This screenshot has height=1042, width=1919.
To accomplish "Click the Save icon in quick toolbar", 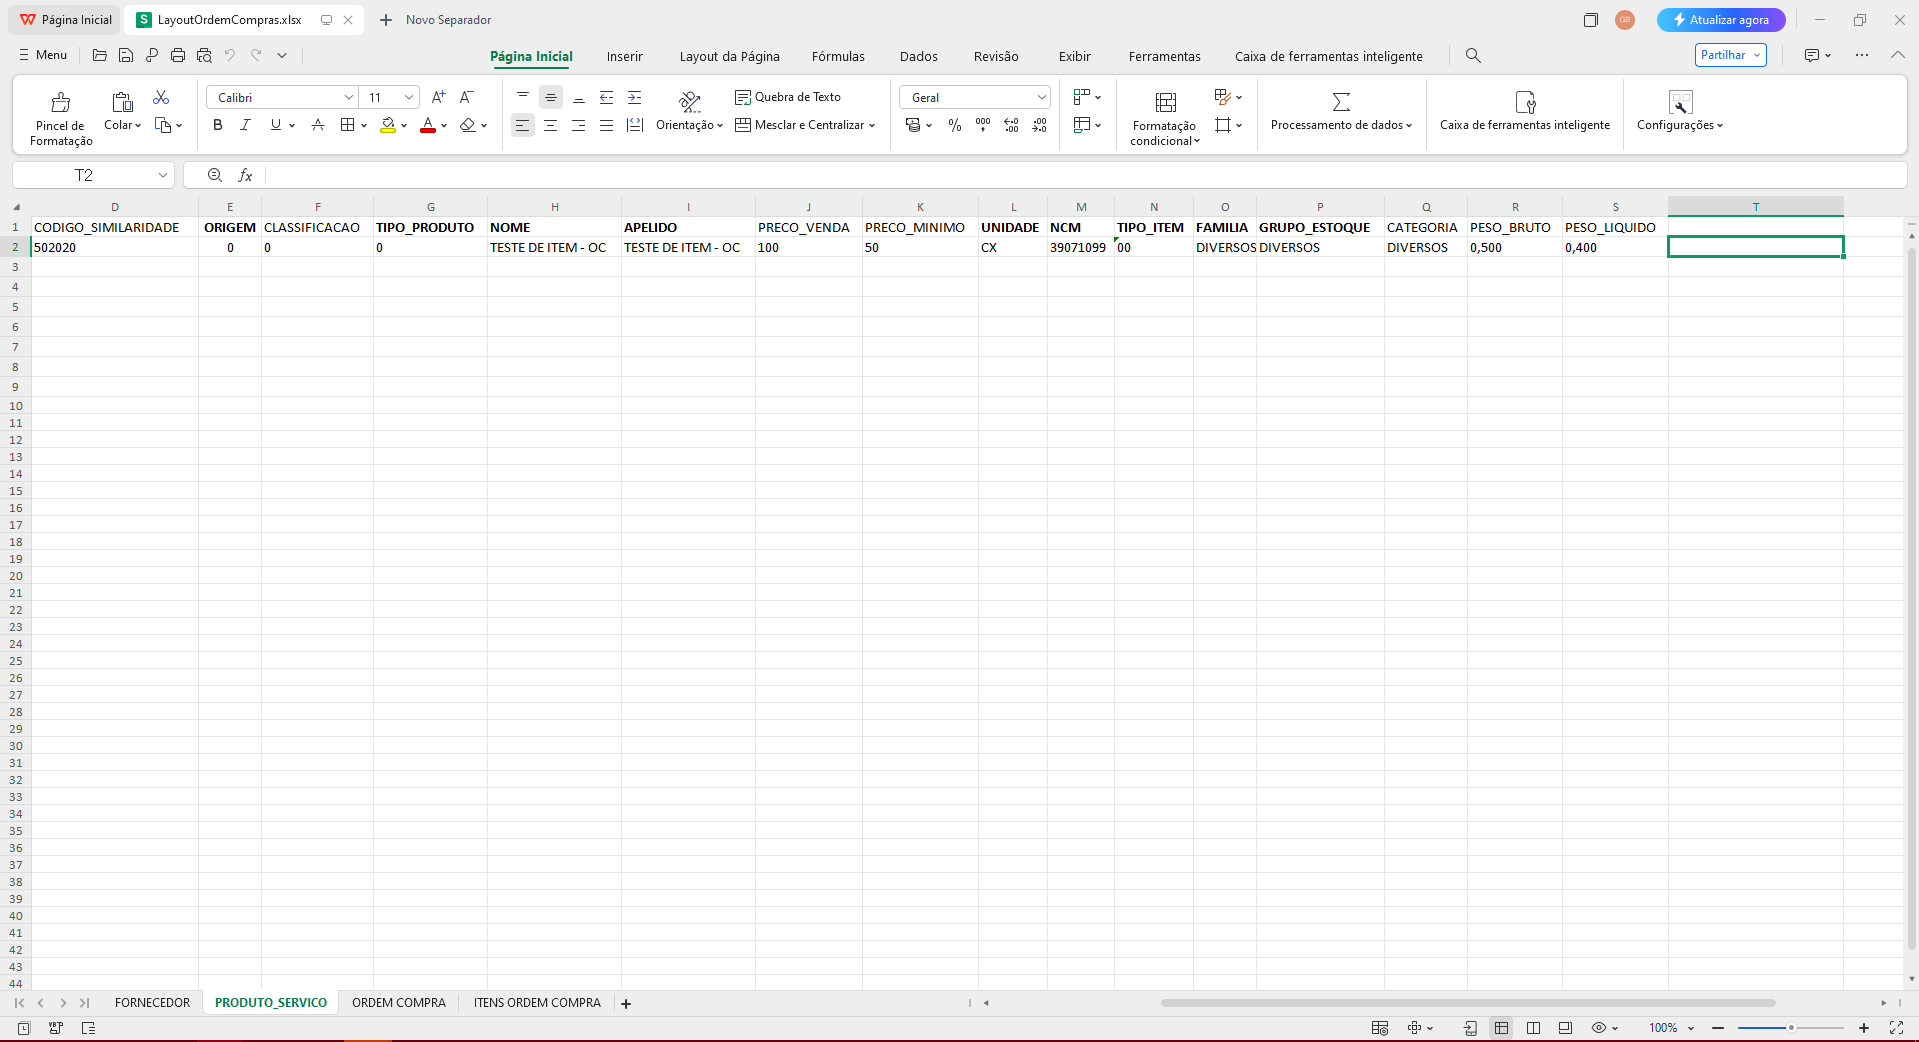I will pos(125,55).
